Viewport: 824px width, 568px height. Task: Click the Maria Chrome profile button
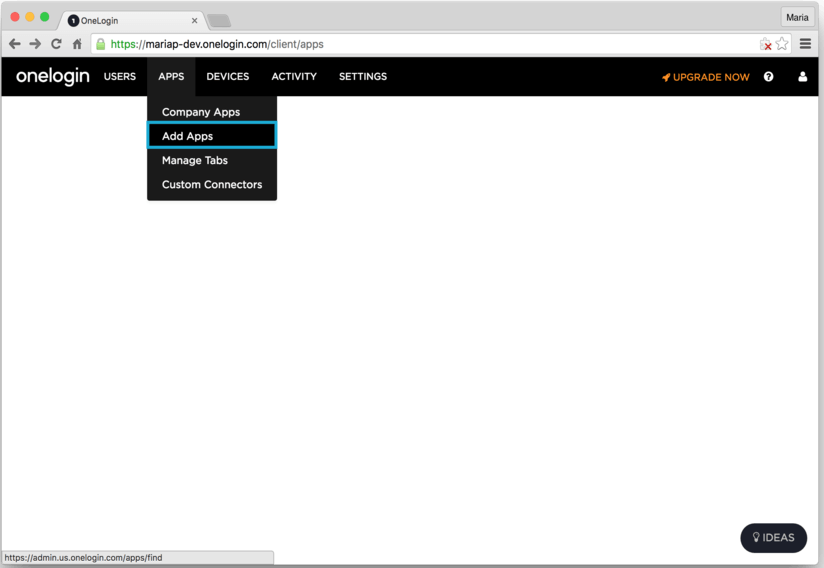[x=797, y=17]
